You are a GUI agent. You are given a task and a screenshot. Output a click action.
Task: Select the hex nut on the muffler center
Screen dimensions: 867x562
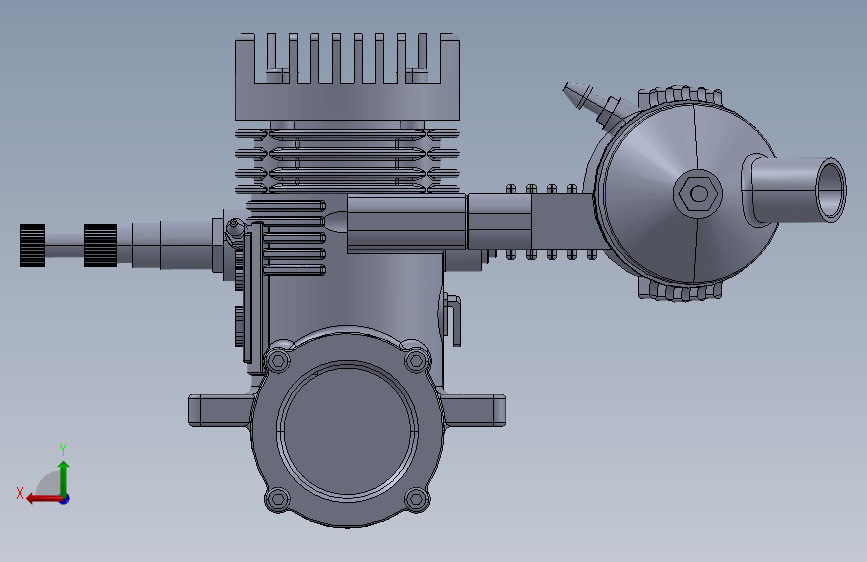coord(698,194)
